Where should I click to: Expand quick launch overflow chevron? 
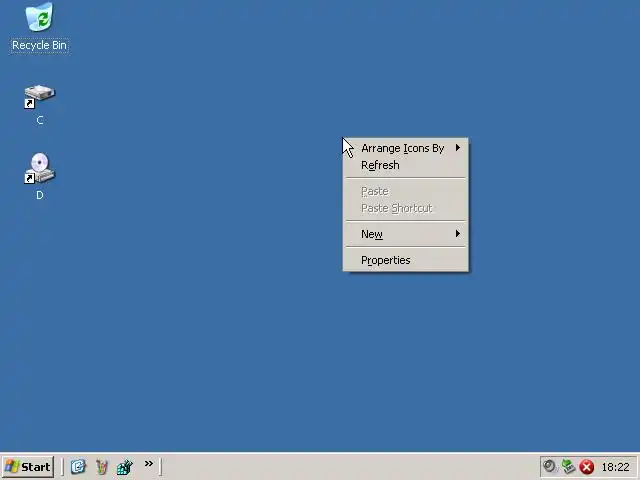tap(149, 463)
